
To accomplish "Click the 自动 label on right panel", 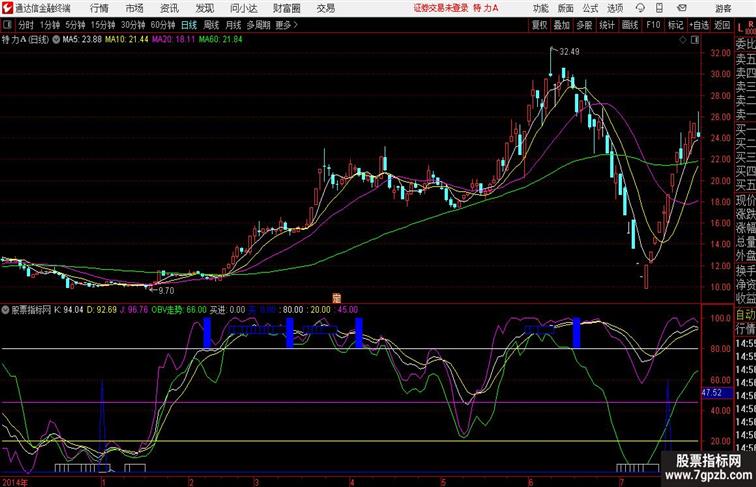I will 745,315.
